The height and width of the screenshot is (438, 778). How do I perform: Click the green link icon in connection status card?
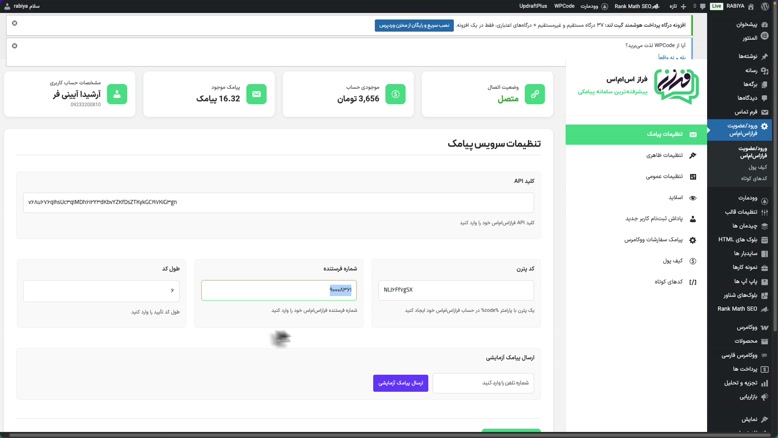point(535,94)
